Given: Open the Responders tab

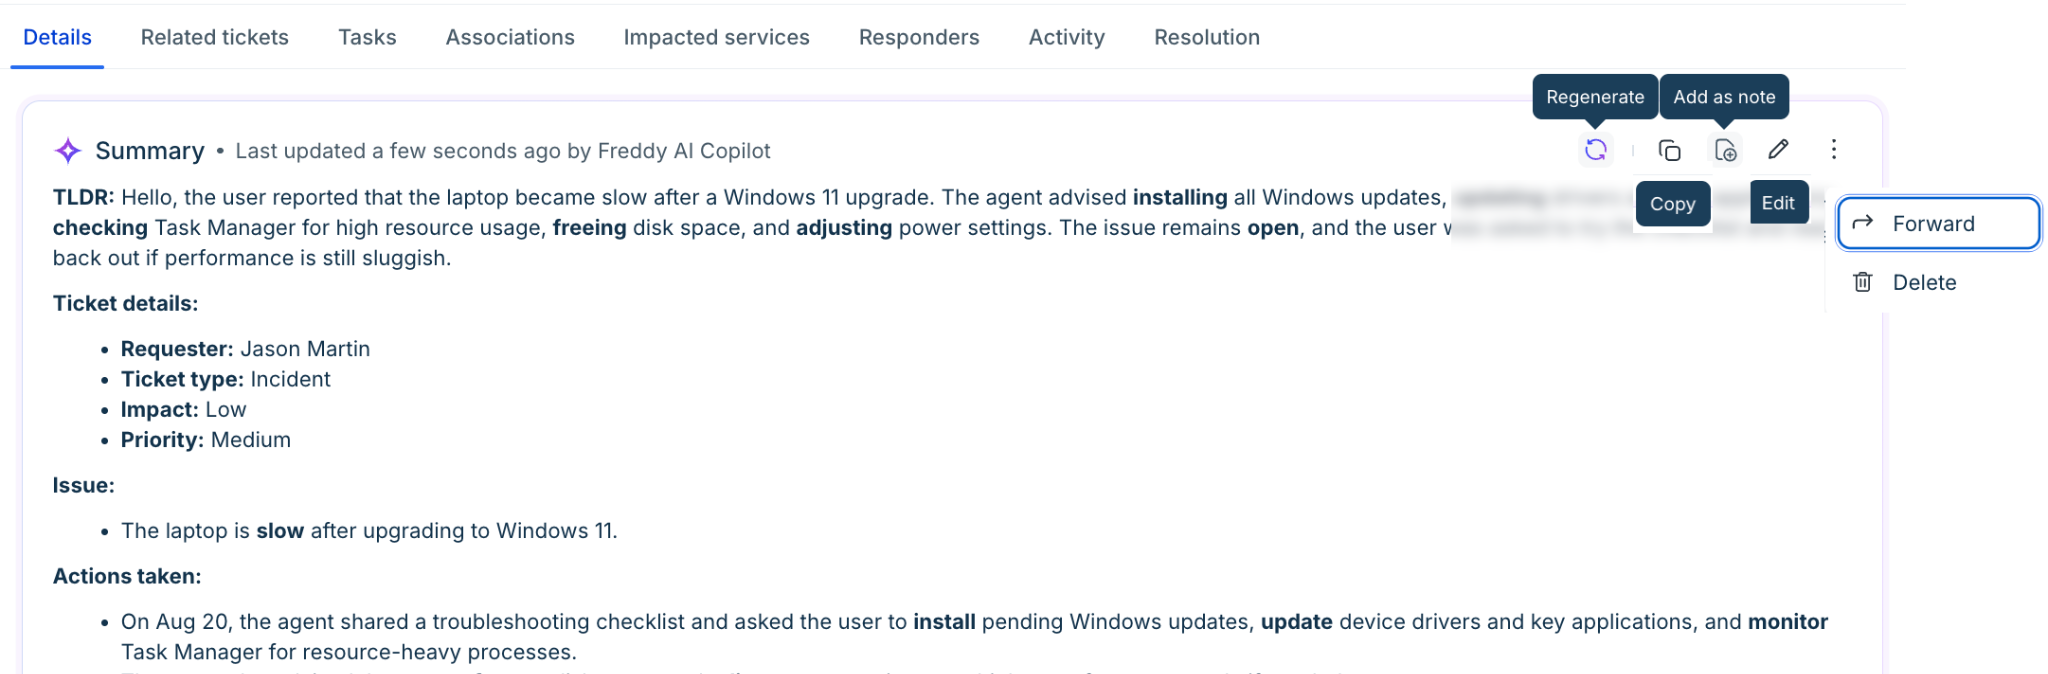Looking at the screenshot, I should tap(919, 37).
